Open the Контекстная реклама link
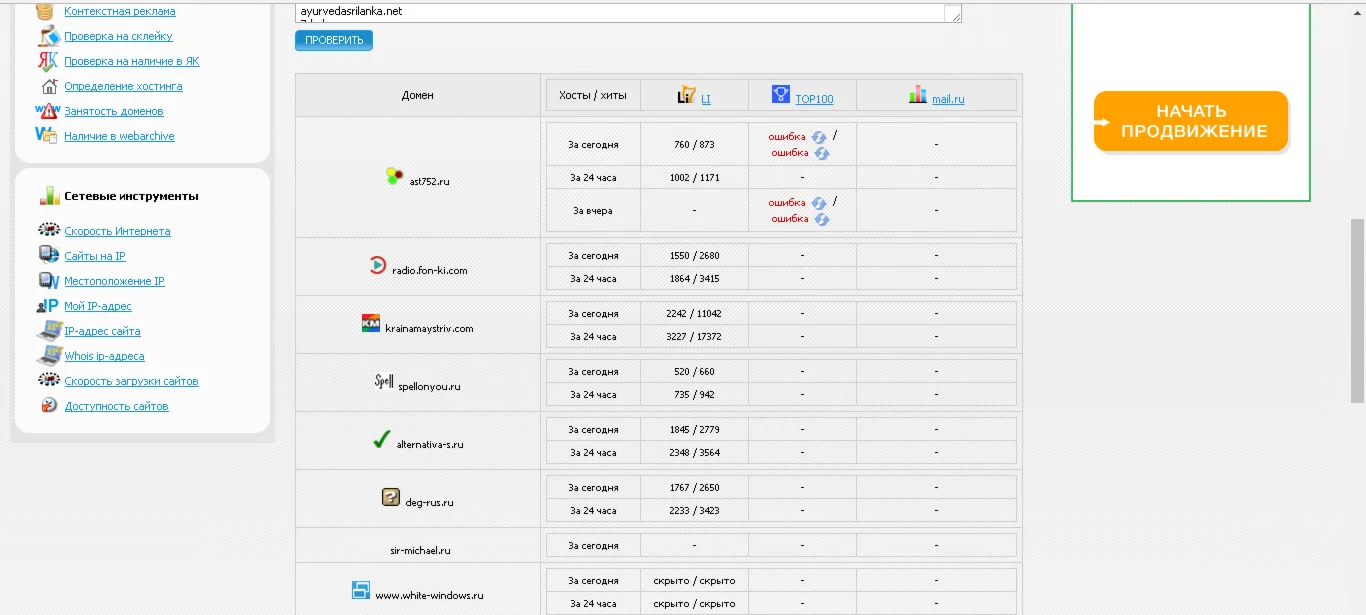Viewport: 1366px width, 615px height. pyautogui.click(x=120, y=12)
